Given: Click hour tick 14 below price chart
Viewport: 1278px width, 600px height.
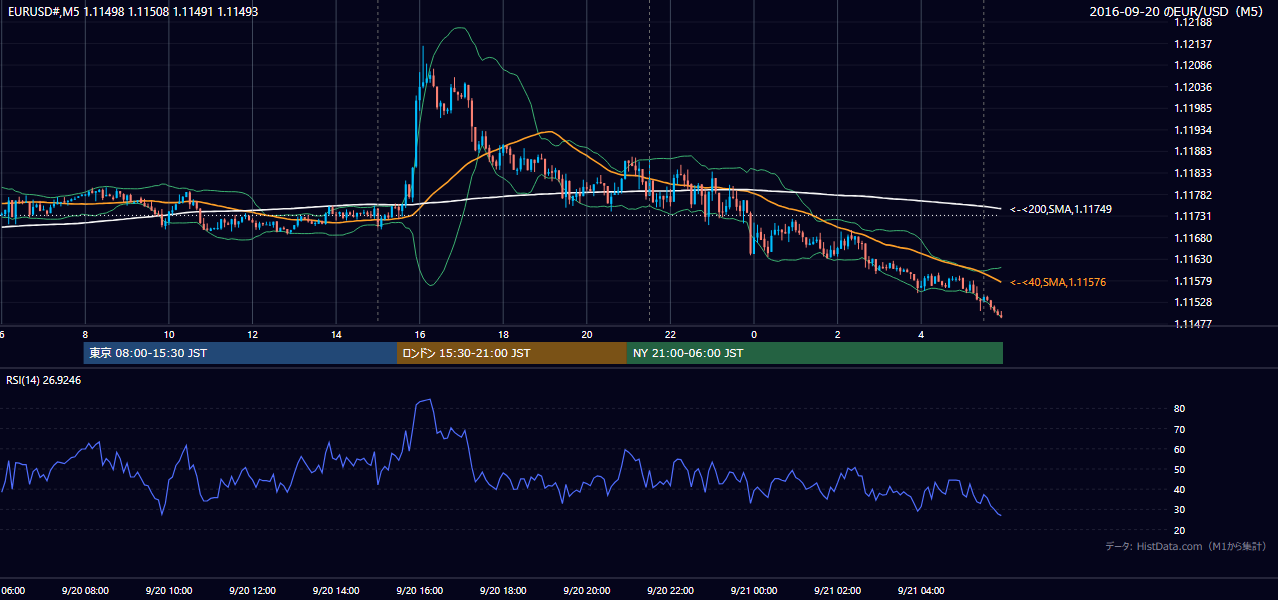Looking at the screenshot, I should pyautogui.click(x=336, y=334).
